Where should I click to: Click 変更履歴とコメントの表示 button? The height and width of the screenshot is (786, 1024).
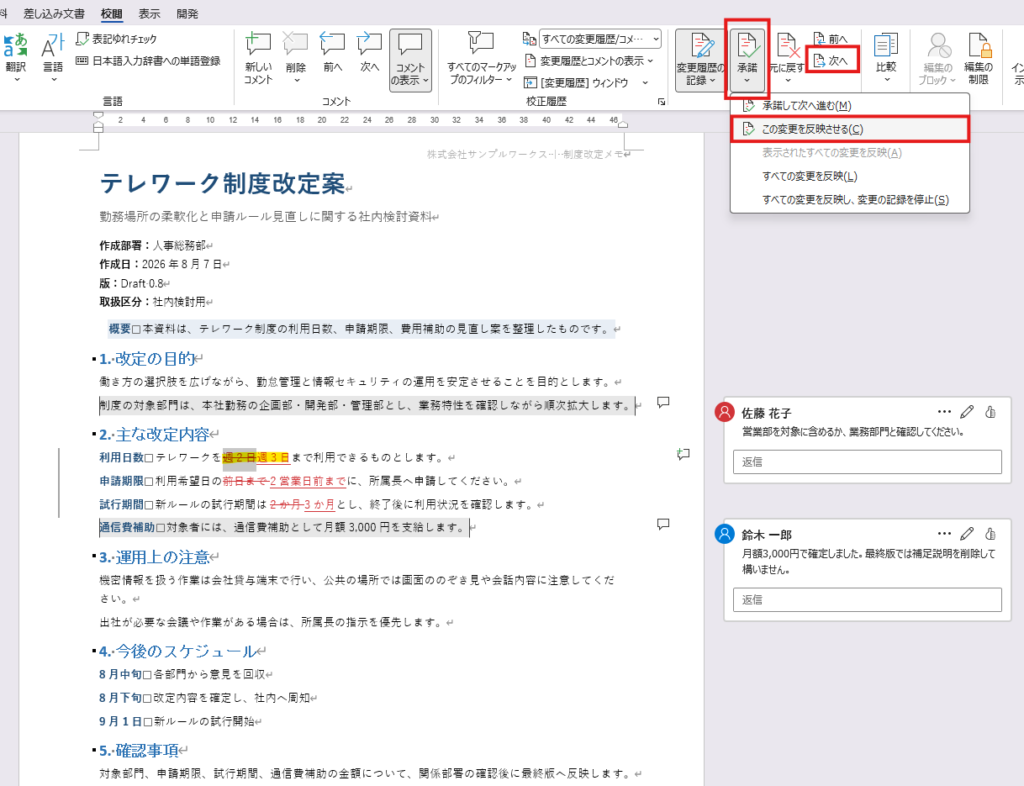(588, 61)
